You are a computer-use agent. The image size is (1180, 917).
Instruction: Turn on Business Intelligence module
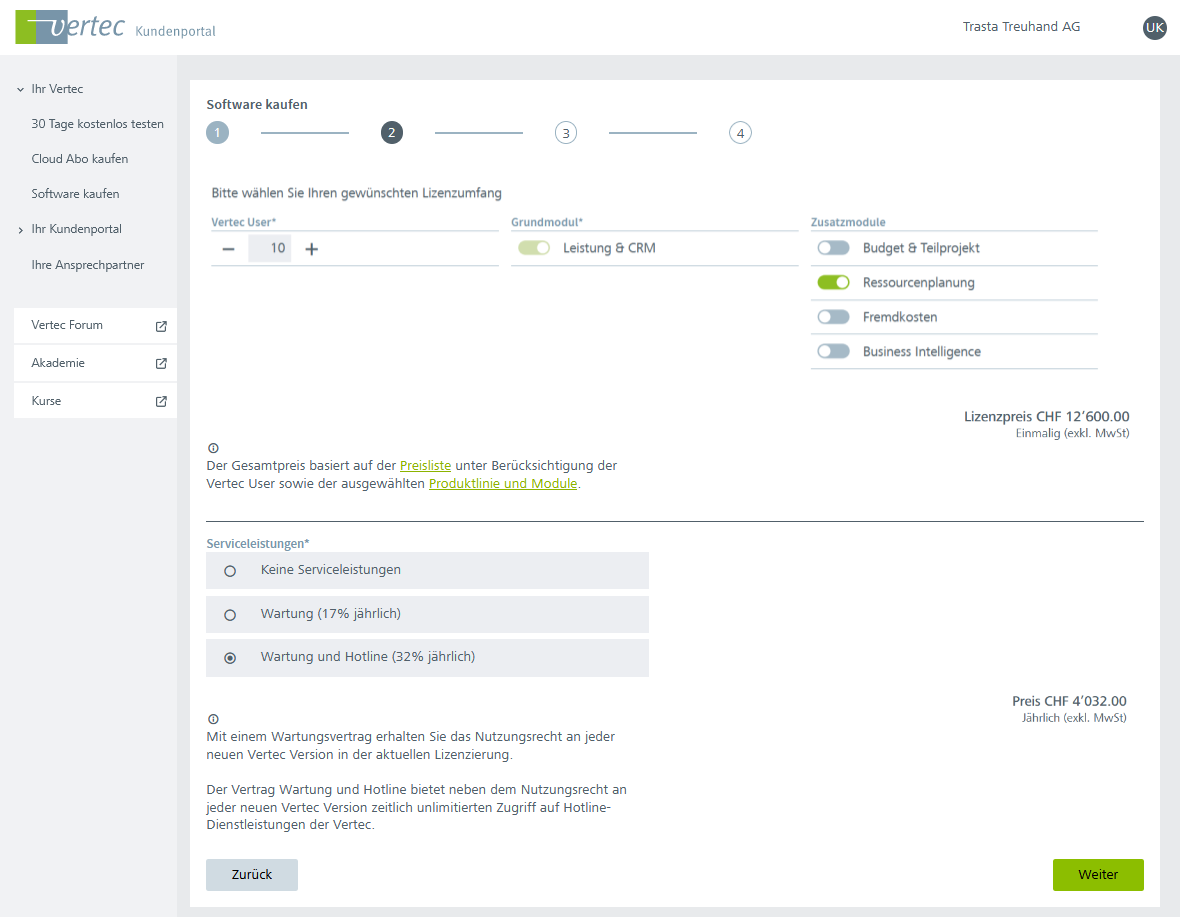point(833,351)
